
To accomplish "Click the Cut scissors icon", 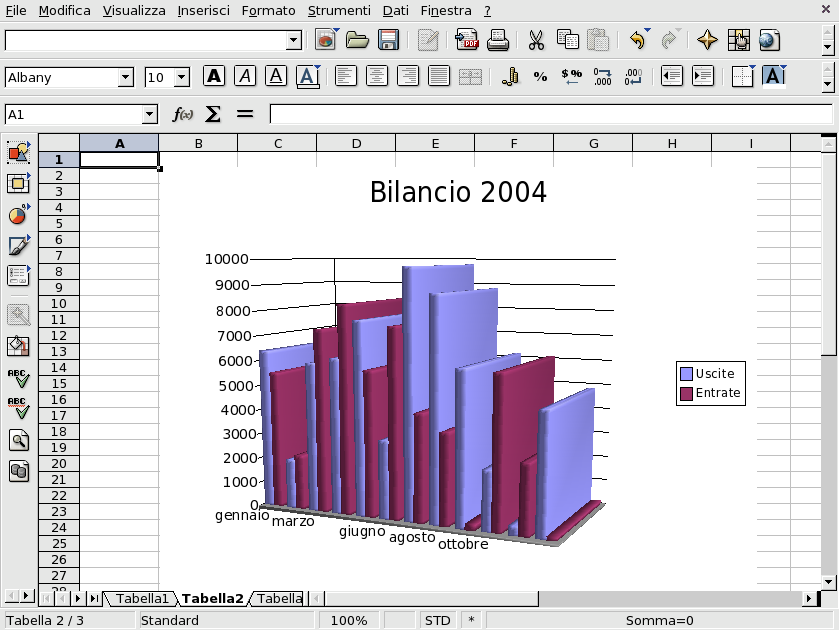I will 536,40.
